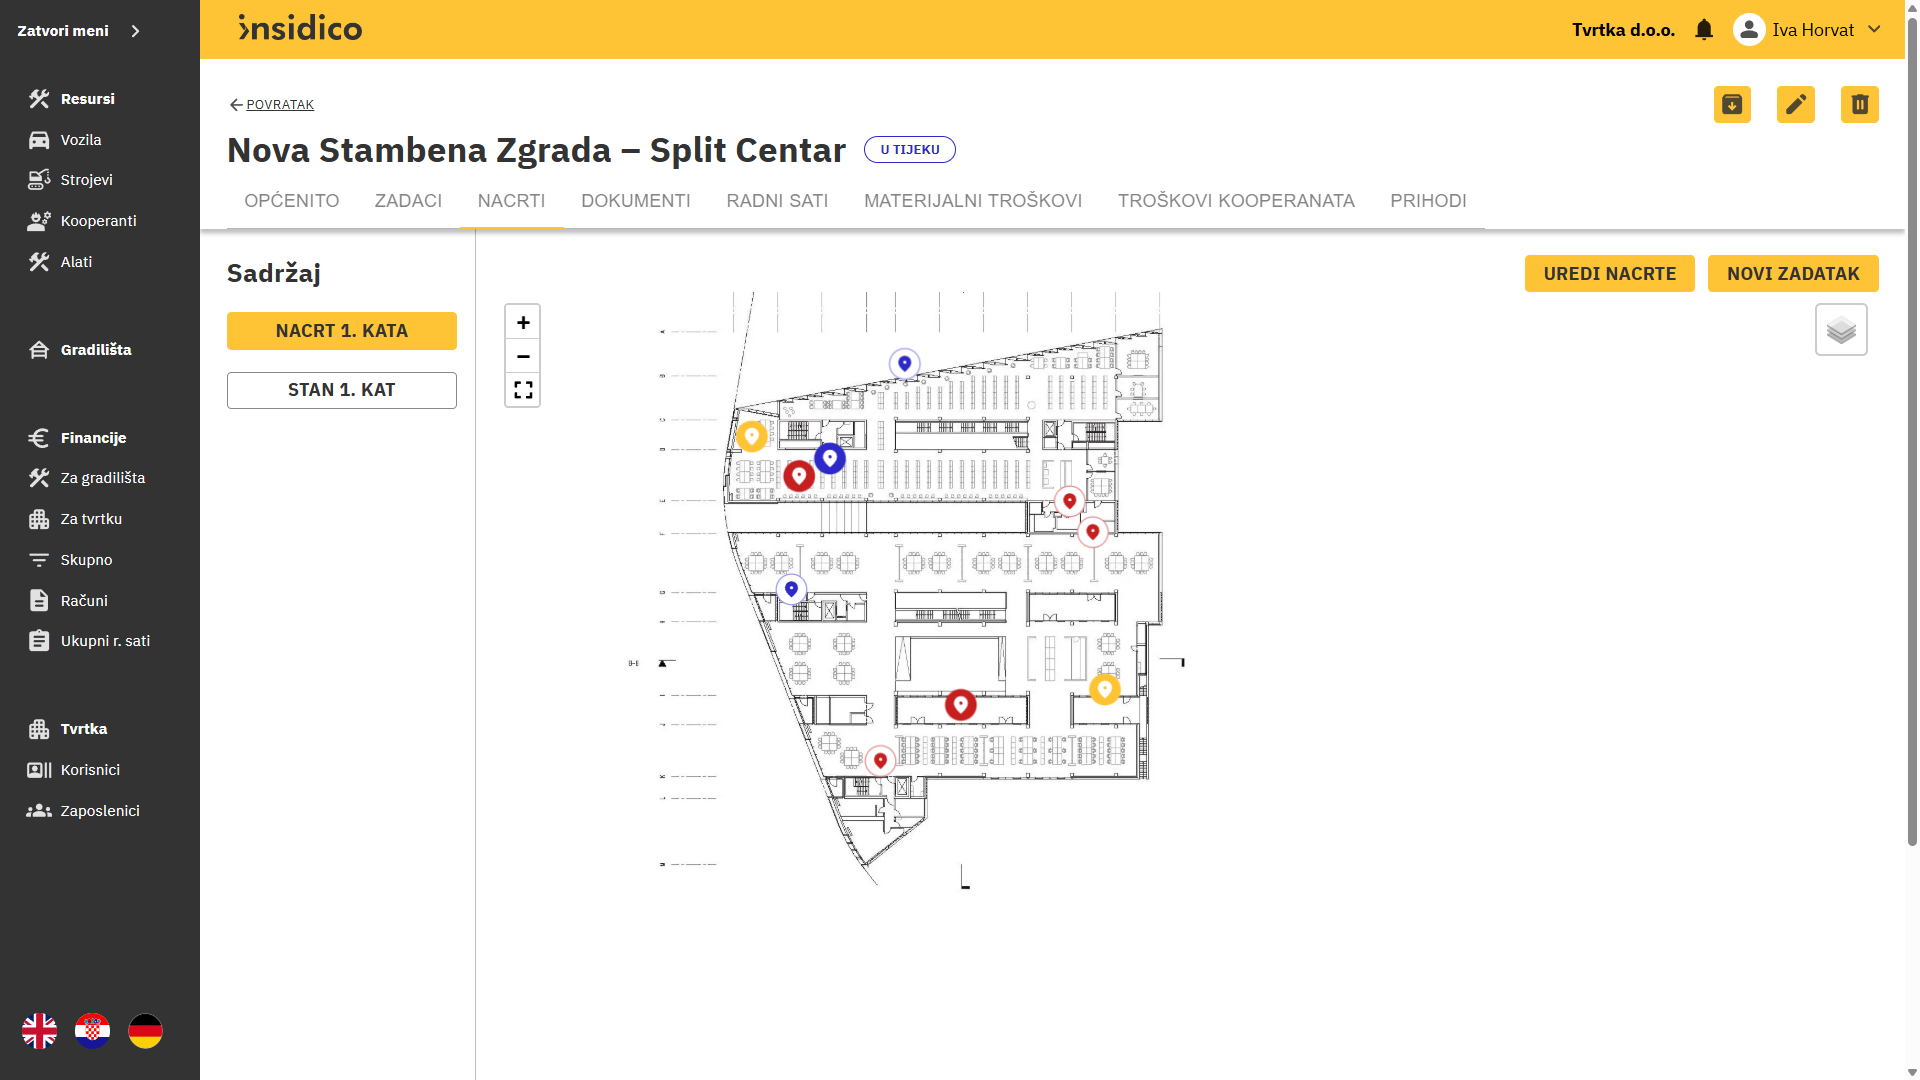Open the notifications bell

tap(1704, 30)
